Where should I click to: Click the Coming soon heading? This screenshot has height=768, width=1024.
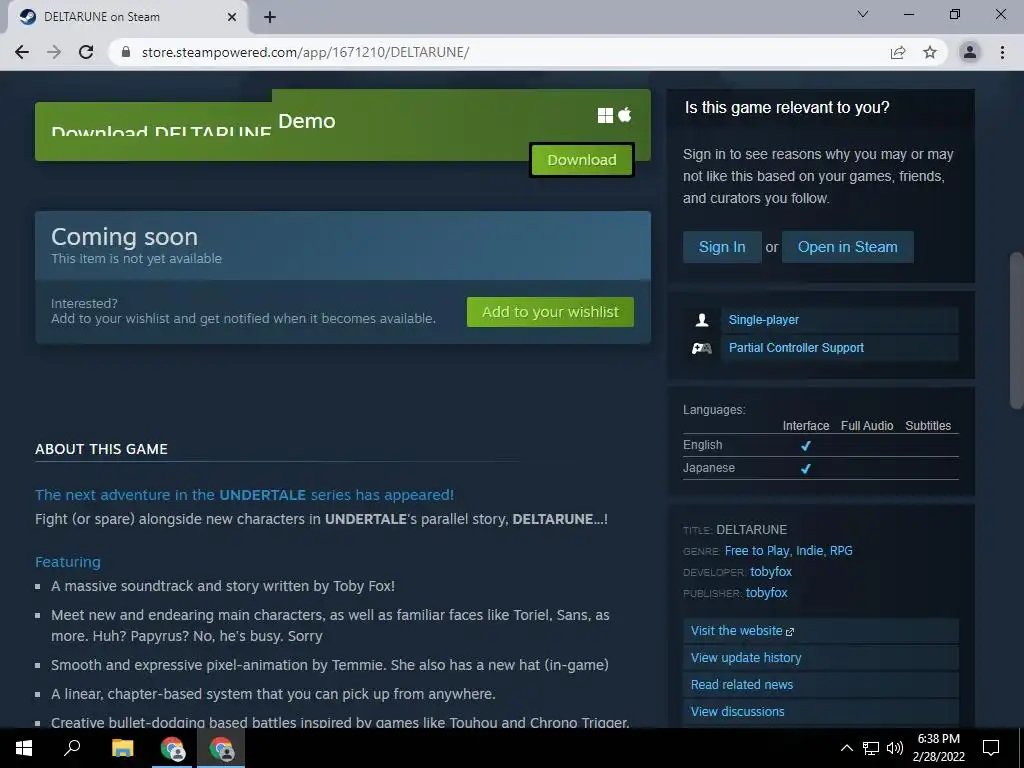click(x=124, y=237)
